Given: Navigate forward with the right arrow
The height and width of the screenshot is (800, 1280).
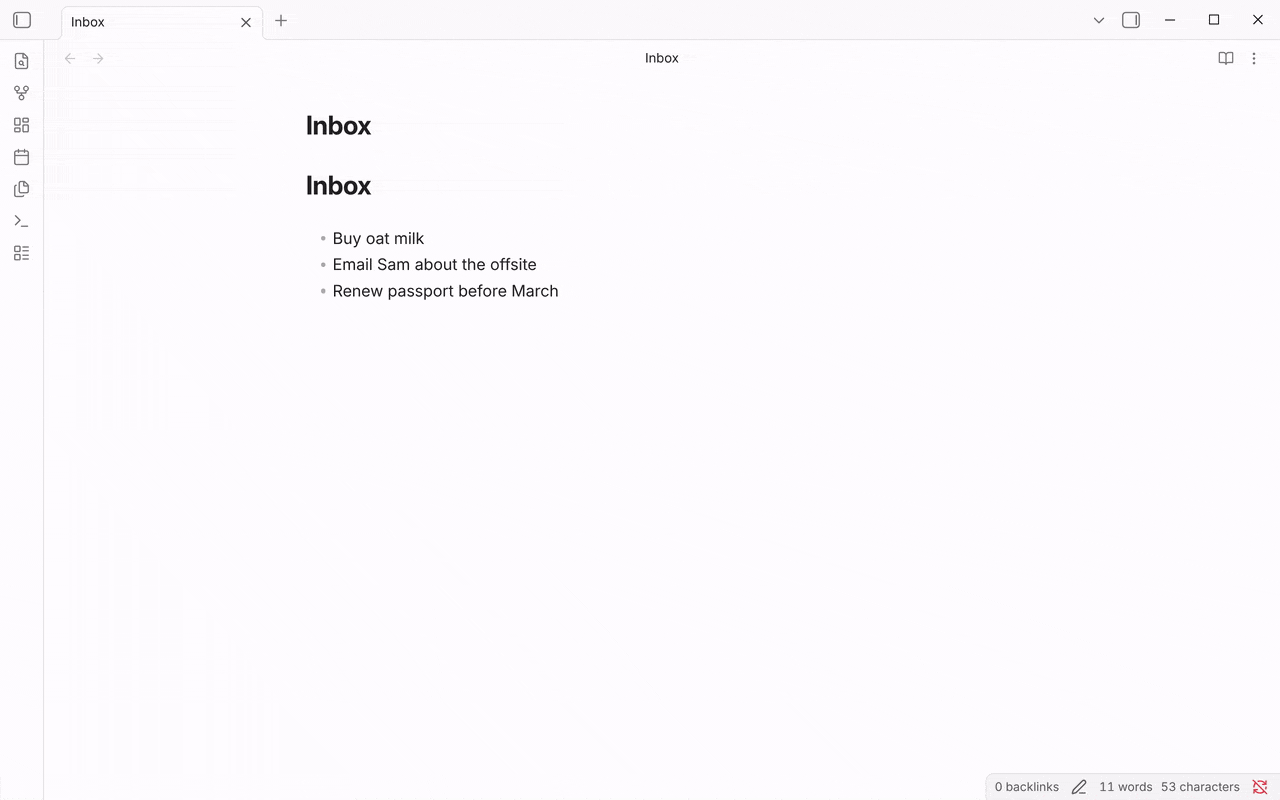Looking at the screenshot, I should pyautogui.click(x=98, y=58).
